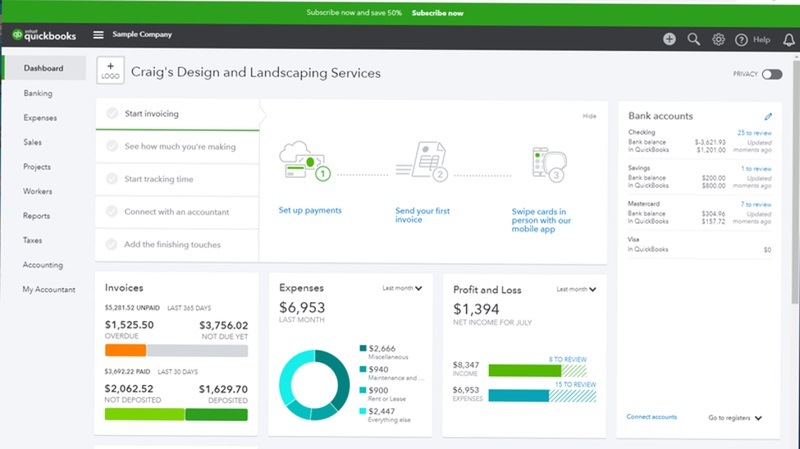
Task: Expand the Go to registers dropdown
Action: [736, 417]
